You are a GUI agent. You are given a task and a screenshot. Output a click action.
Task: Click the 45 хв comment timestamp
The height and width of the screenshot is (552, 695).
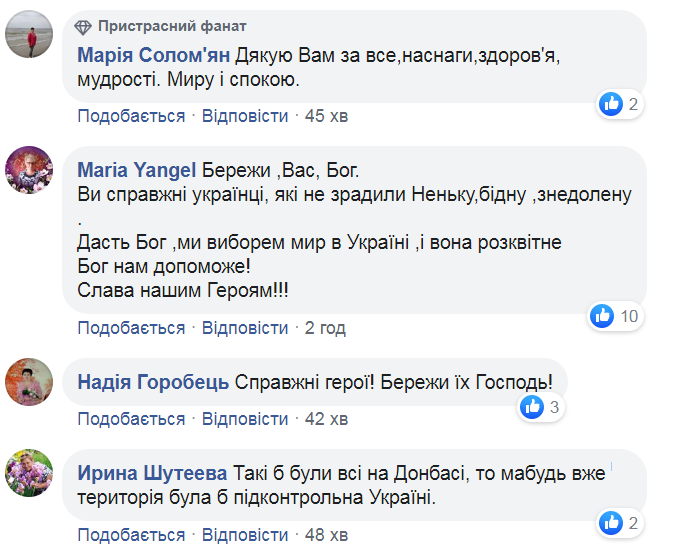(x=326, y=116)
